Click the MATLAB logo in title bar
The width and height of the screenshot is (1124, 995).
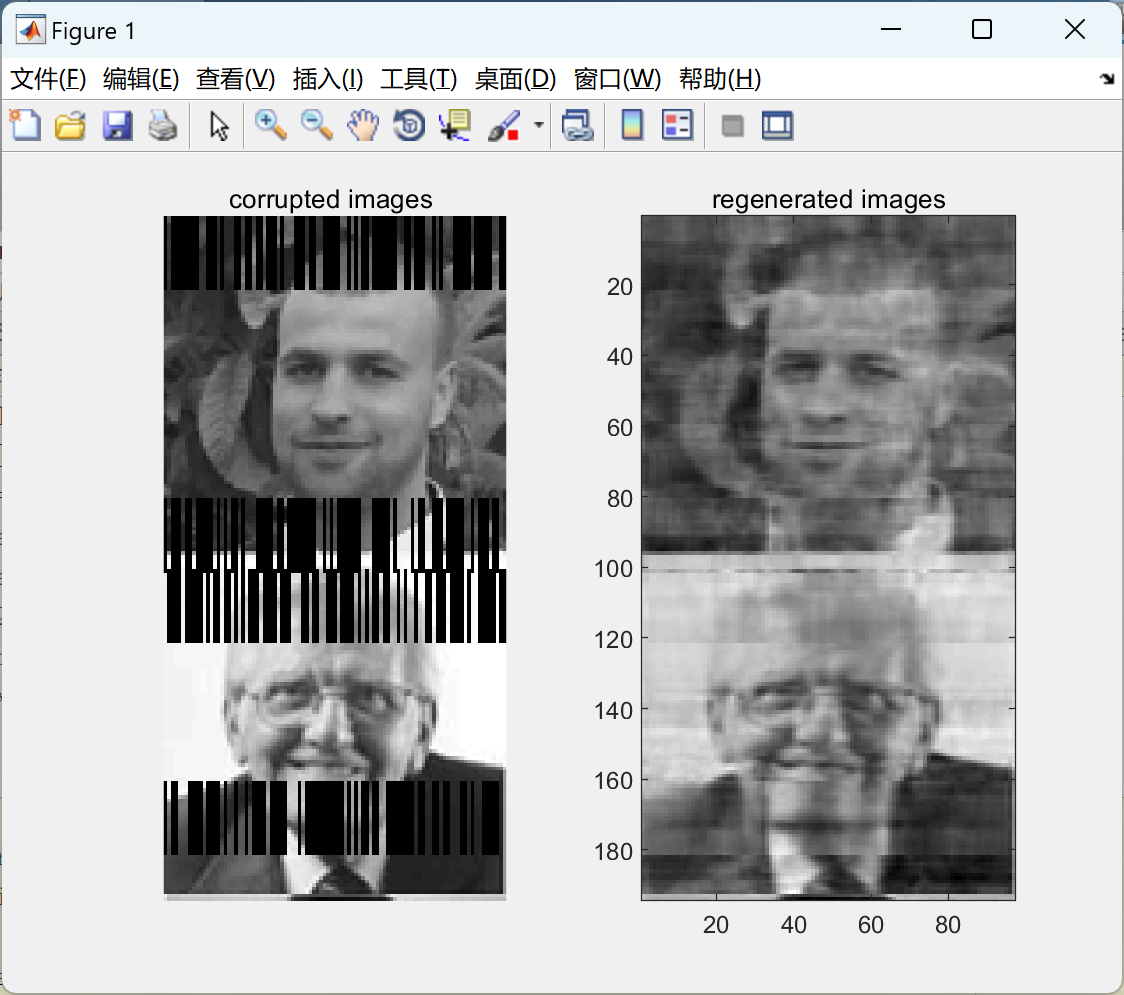31,30
